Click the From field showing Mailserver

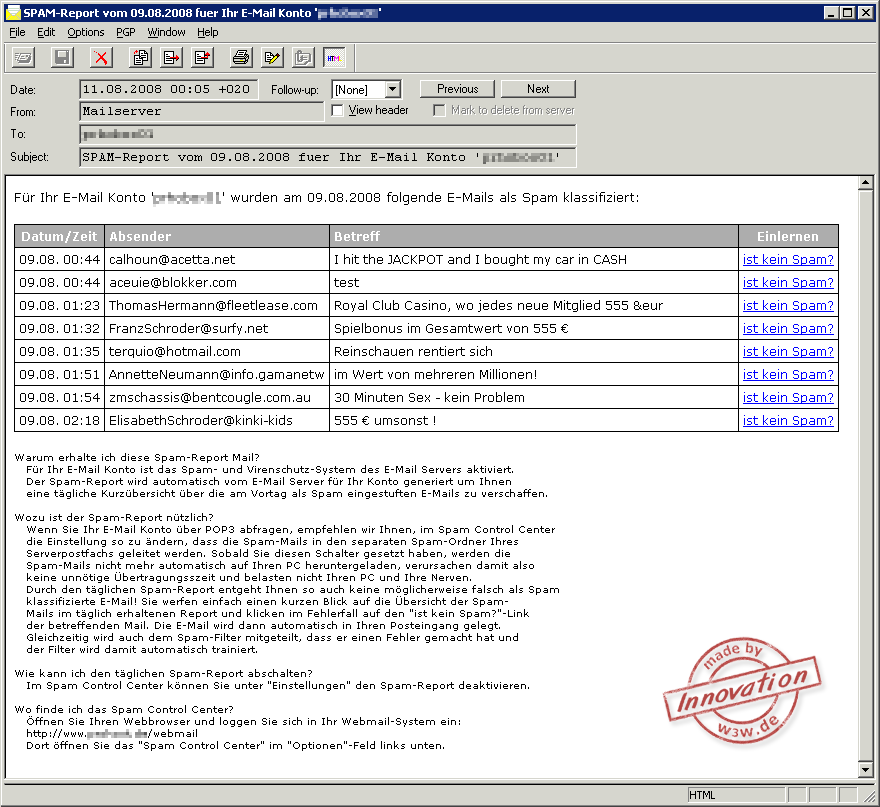pyautogui.click(x=201, y=111)
